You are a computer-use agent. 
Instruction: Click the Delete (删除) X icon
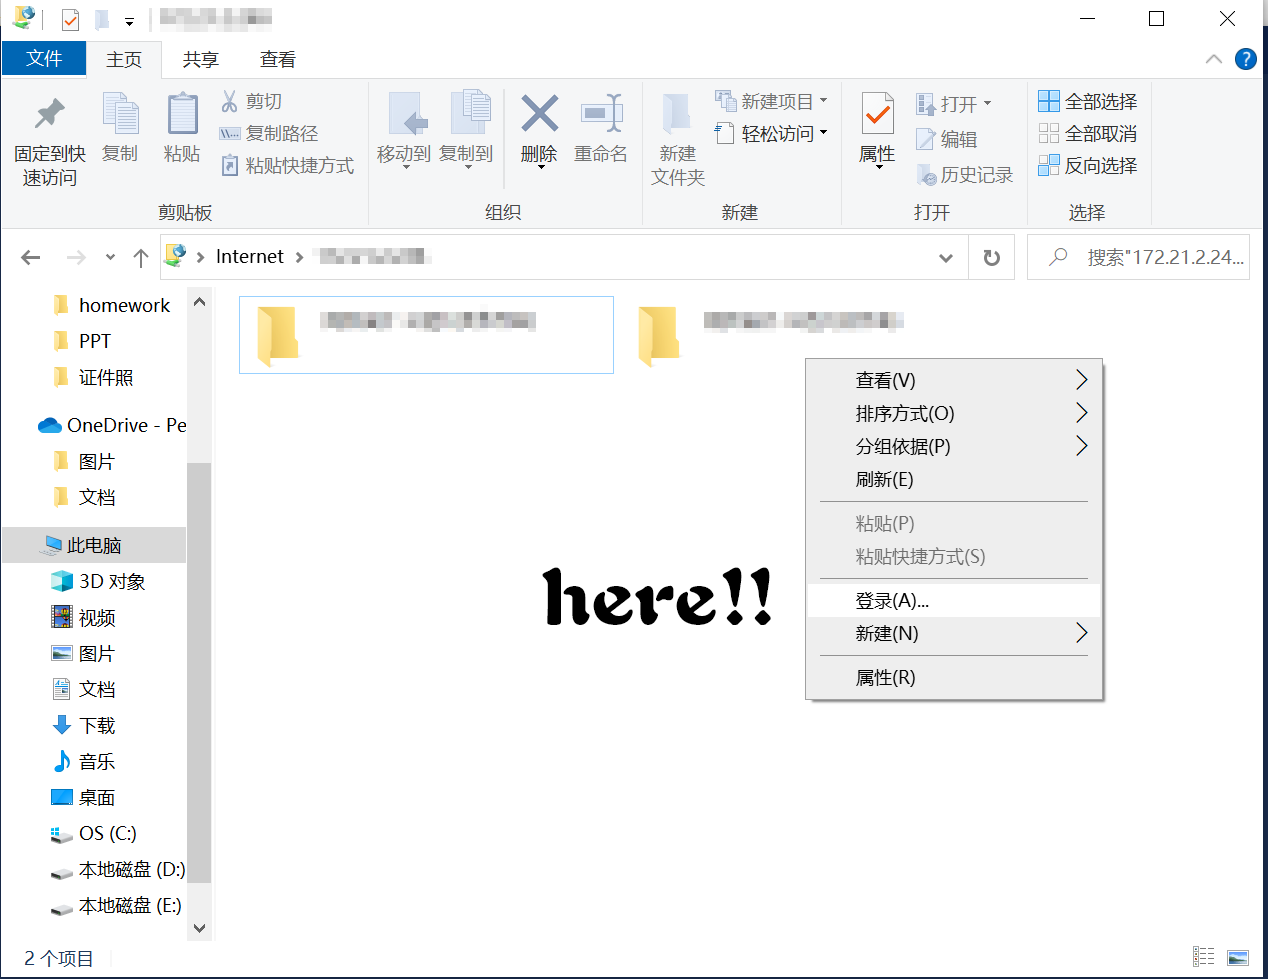pos(539,114)
